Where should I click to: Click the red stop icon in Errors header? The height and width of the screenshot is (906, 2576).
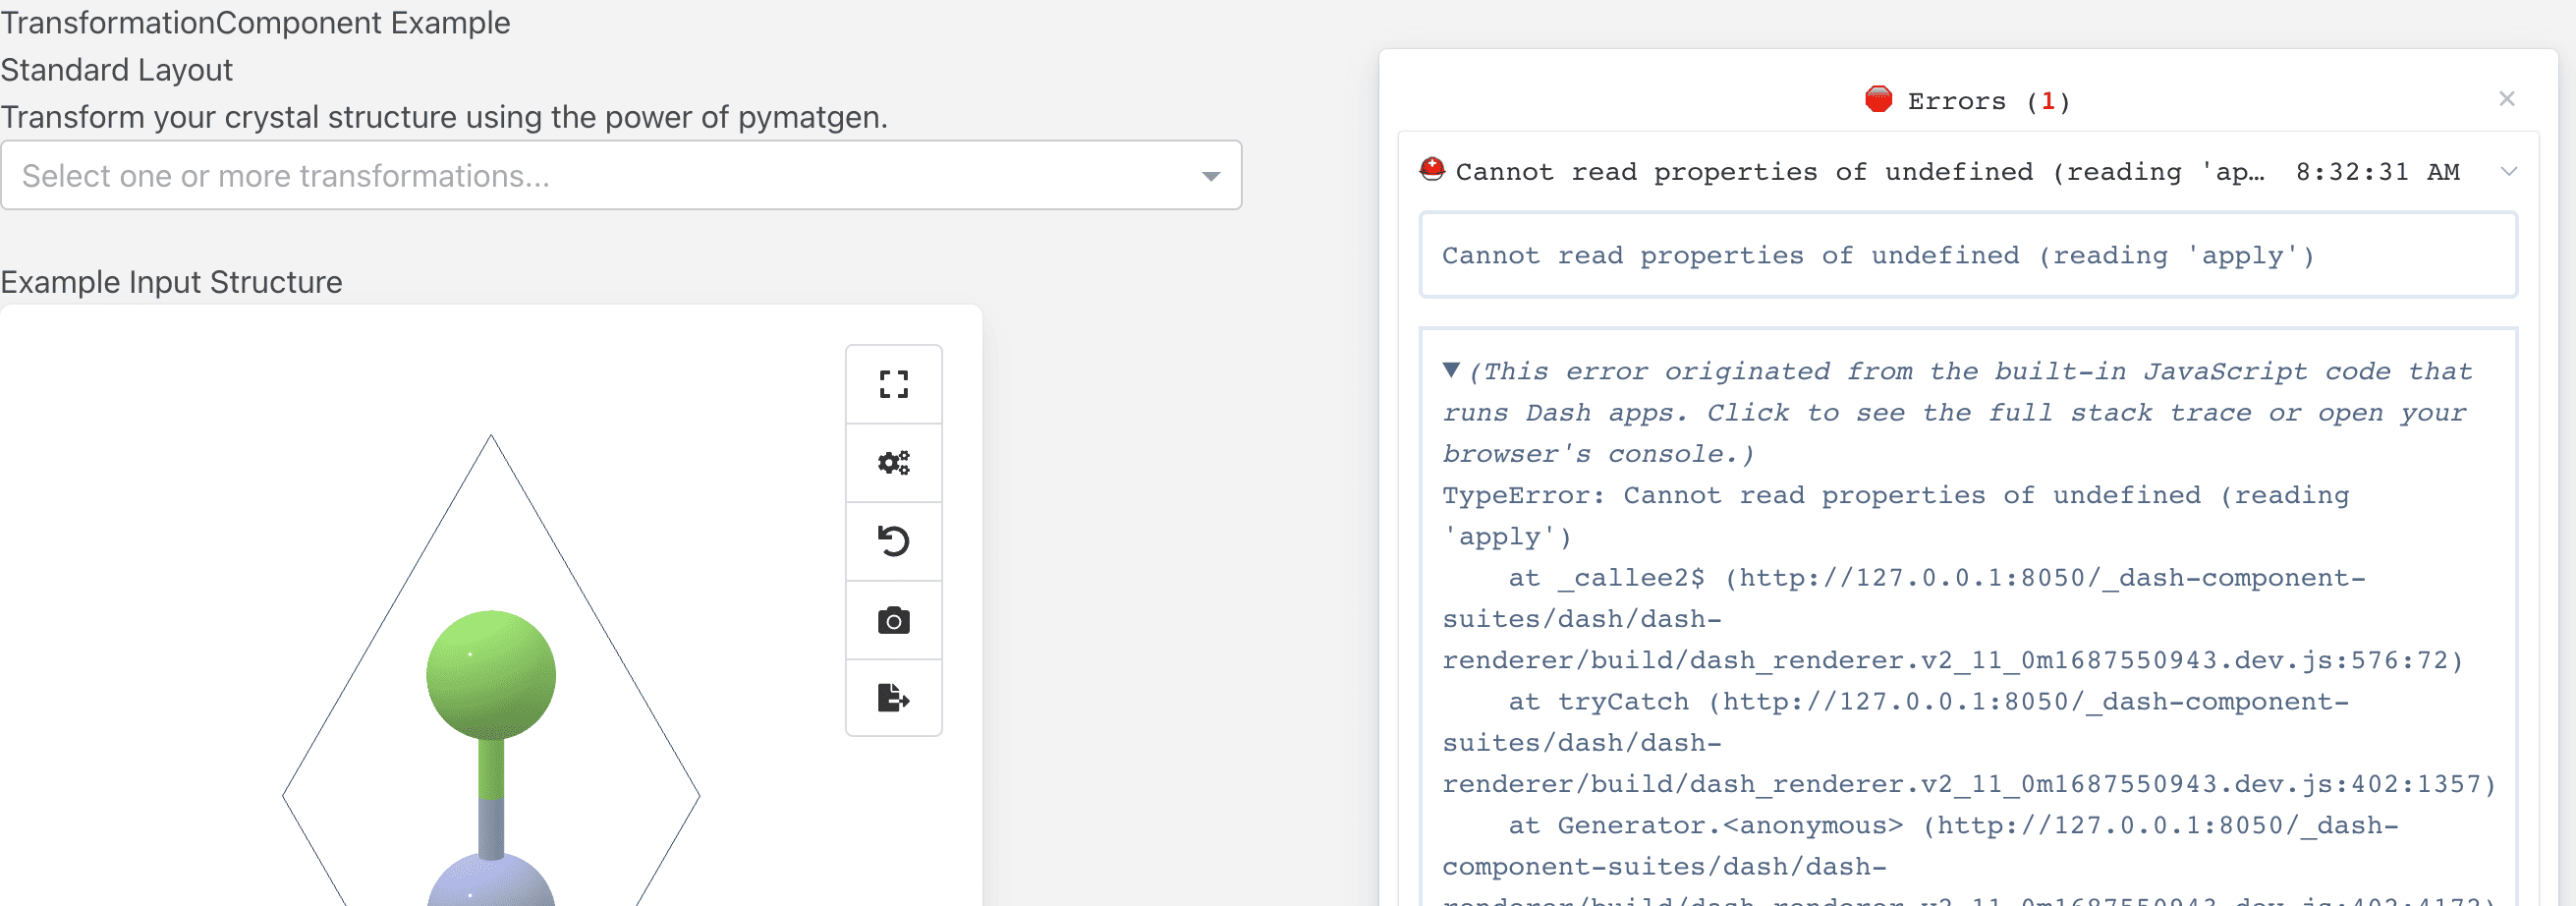coord(1878,98)
